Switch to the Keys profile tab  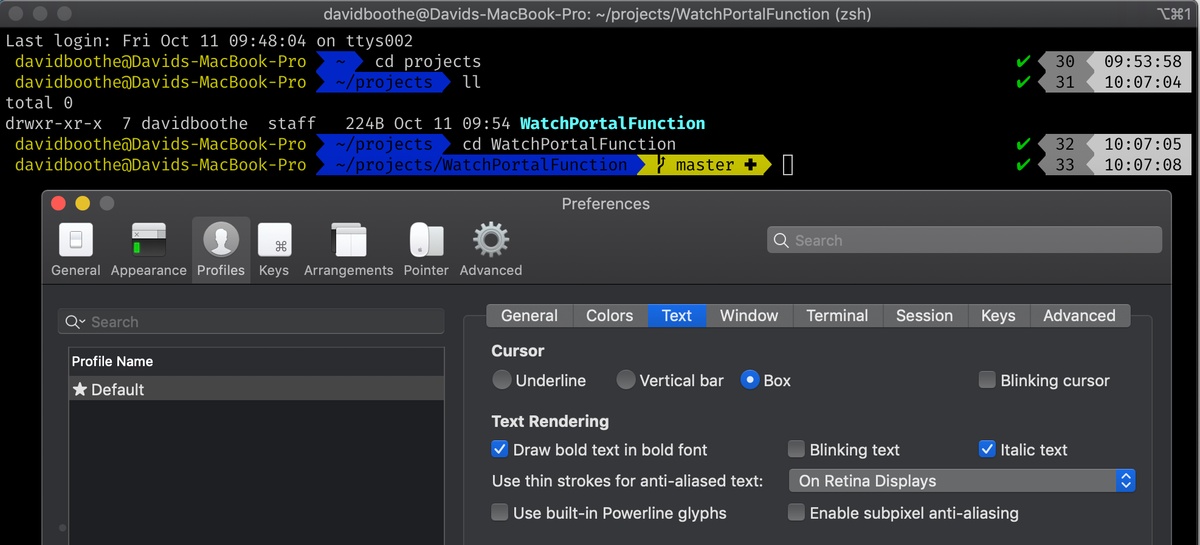click(x=998, y=315)
